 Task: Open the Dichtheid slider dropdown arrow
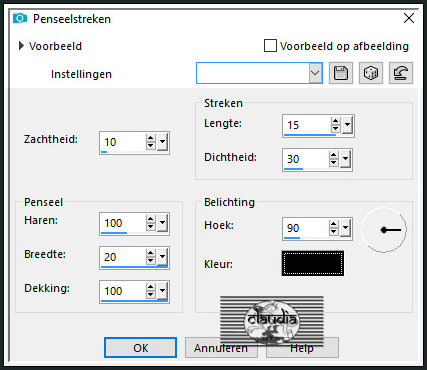tap(345, 159)
